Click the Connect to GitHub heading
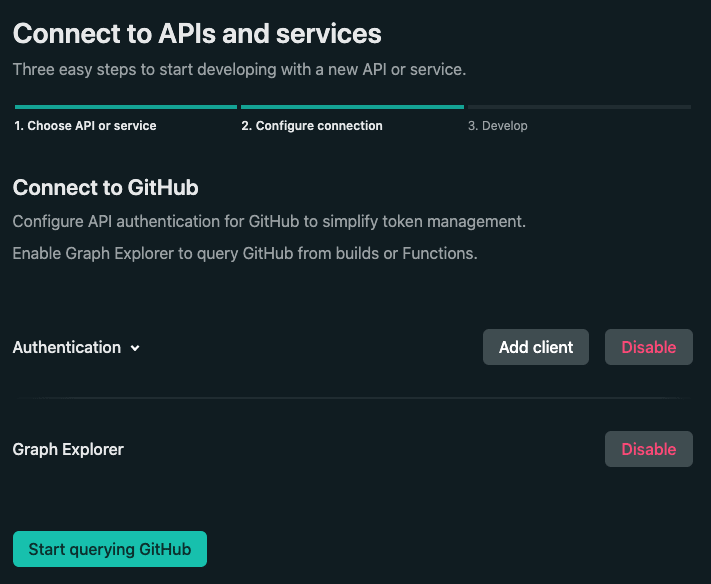Viewport: 711px width, 584px height. click(105, 187)
